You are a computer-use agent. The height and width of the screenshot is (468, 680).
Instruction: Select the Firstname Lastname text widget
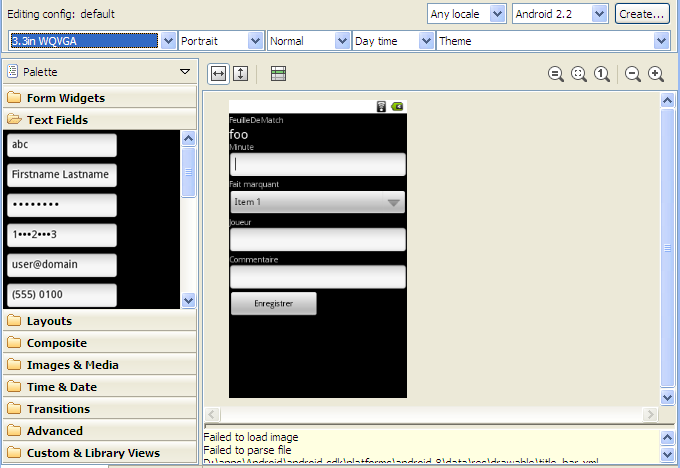point(62,175)
